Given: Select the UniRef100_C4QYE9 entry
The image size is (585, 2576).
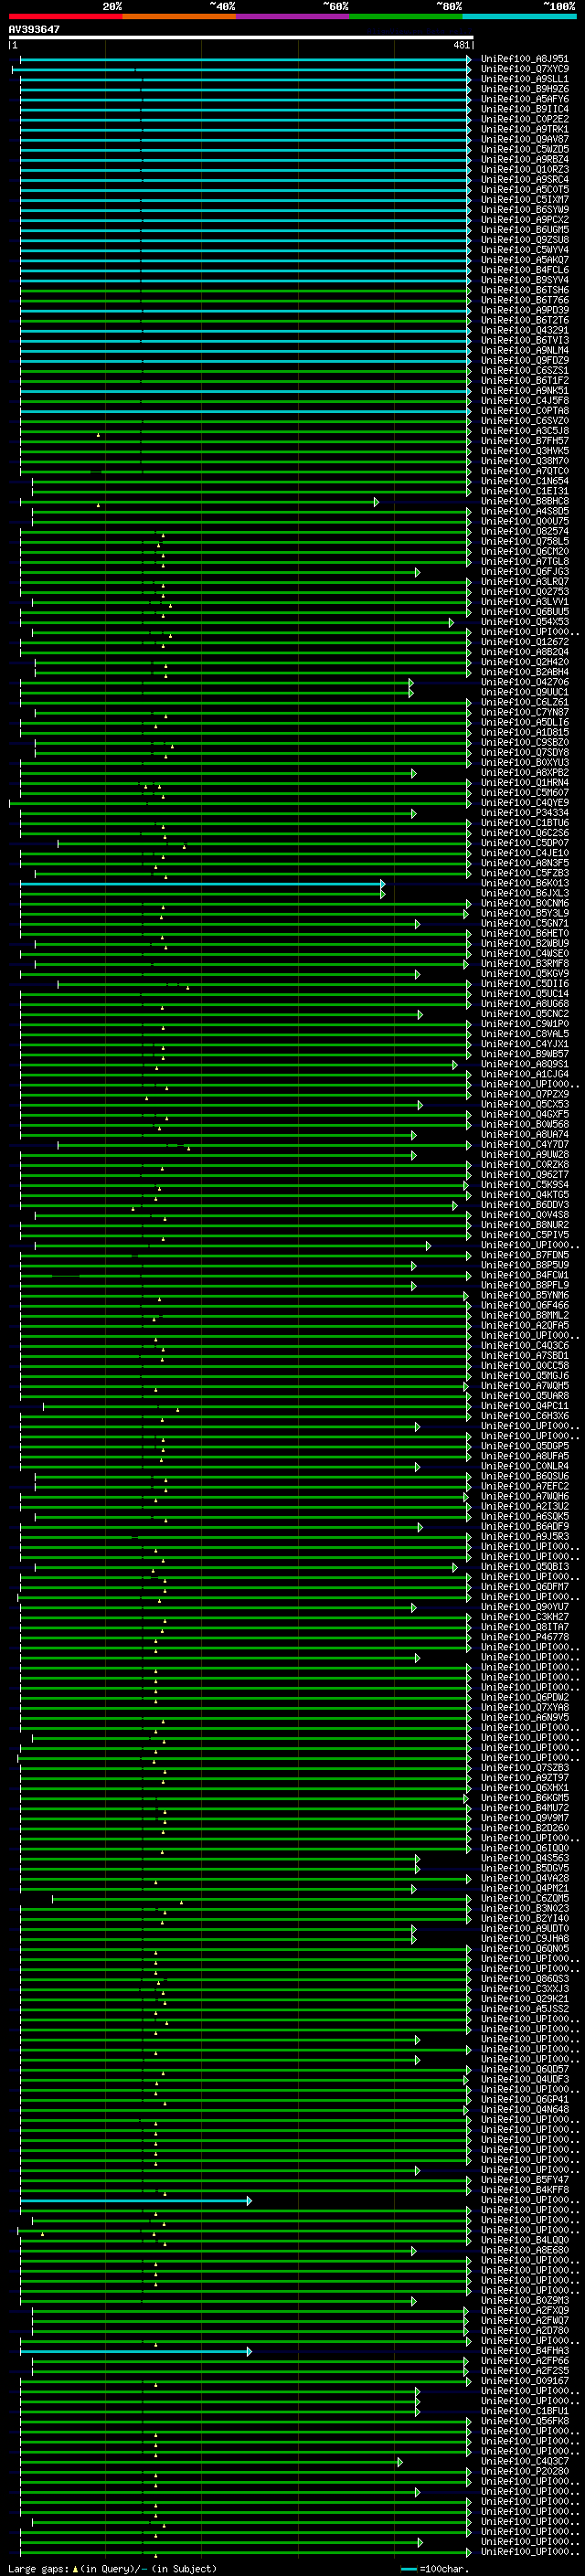Looking at the screenshot, I should tap(525, 803).
